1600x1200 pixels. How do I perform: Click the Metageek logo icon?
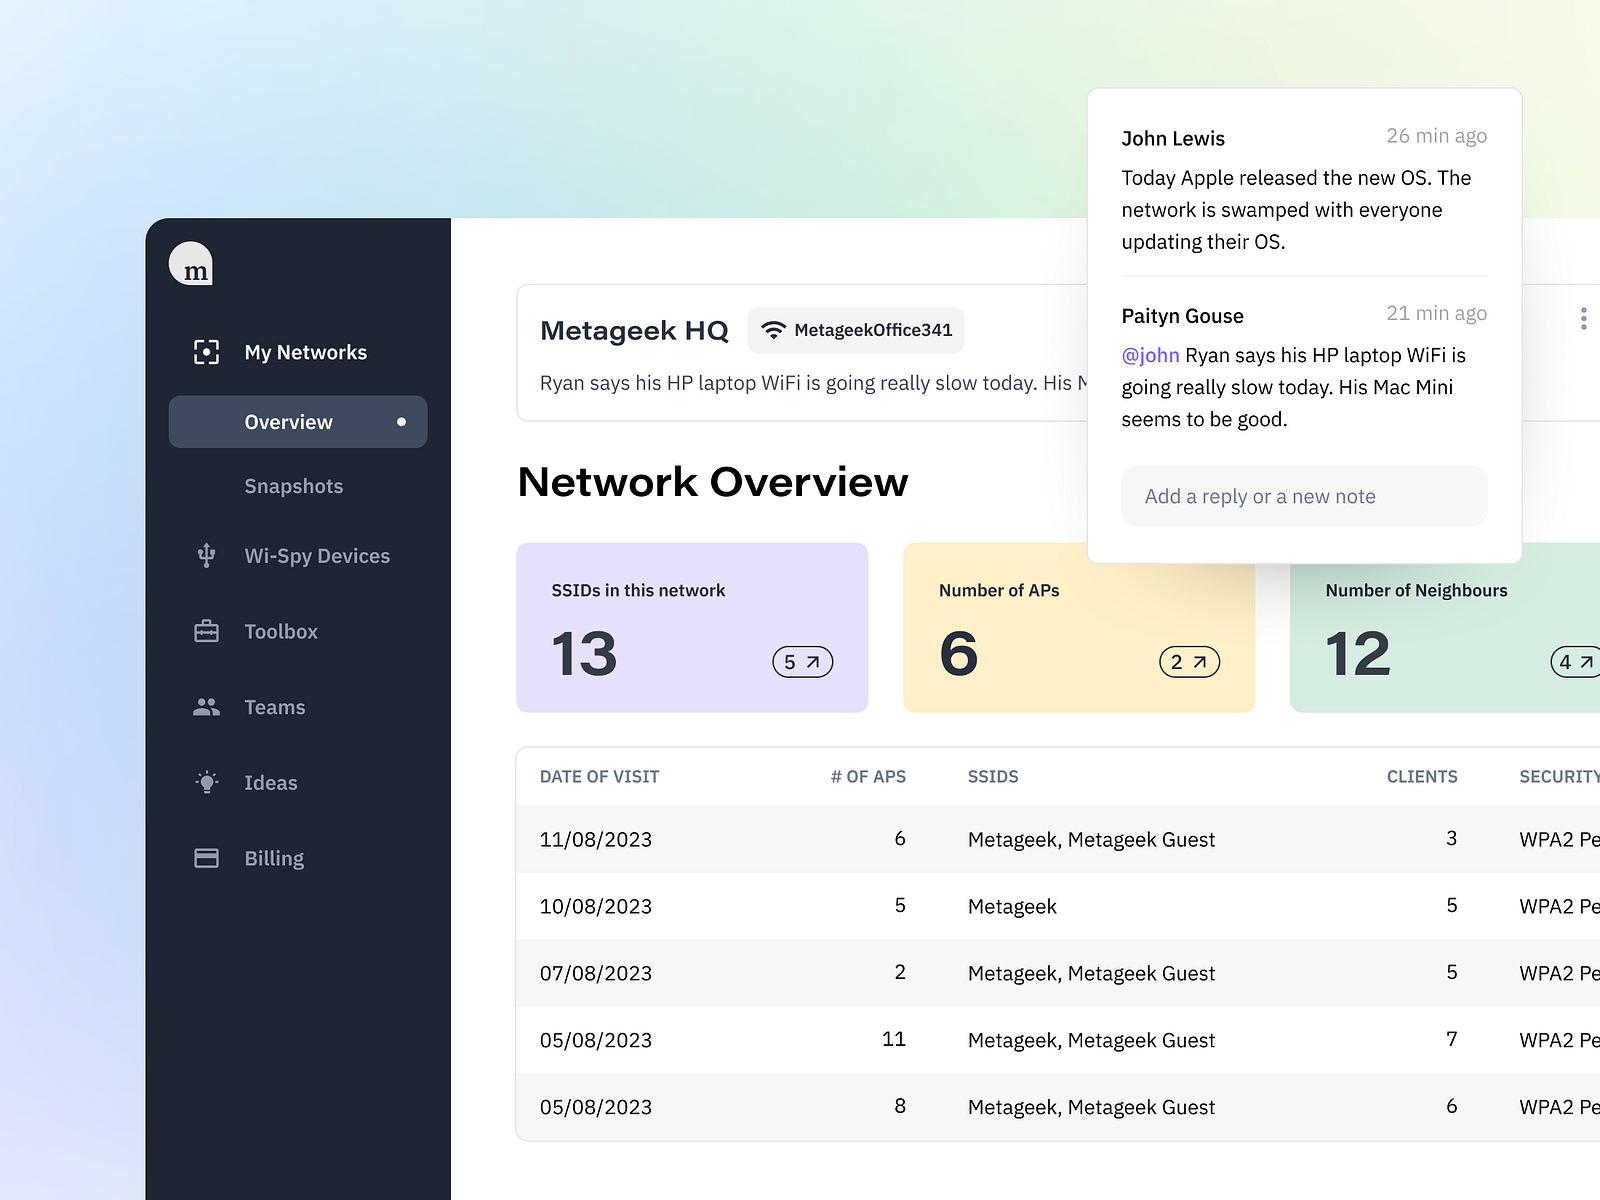[x=191, y=264]
